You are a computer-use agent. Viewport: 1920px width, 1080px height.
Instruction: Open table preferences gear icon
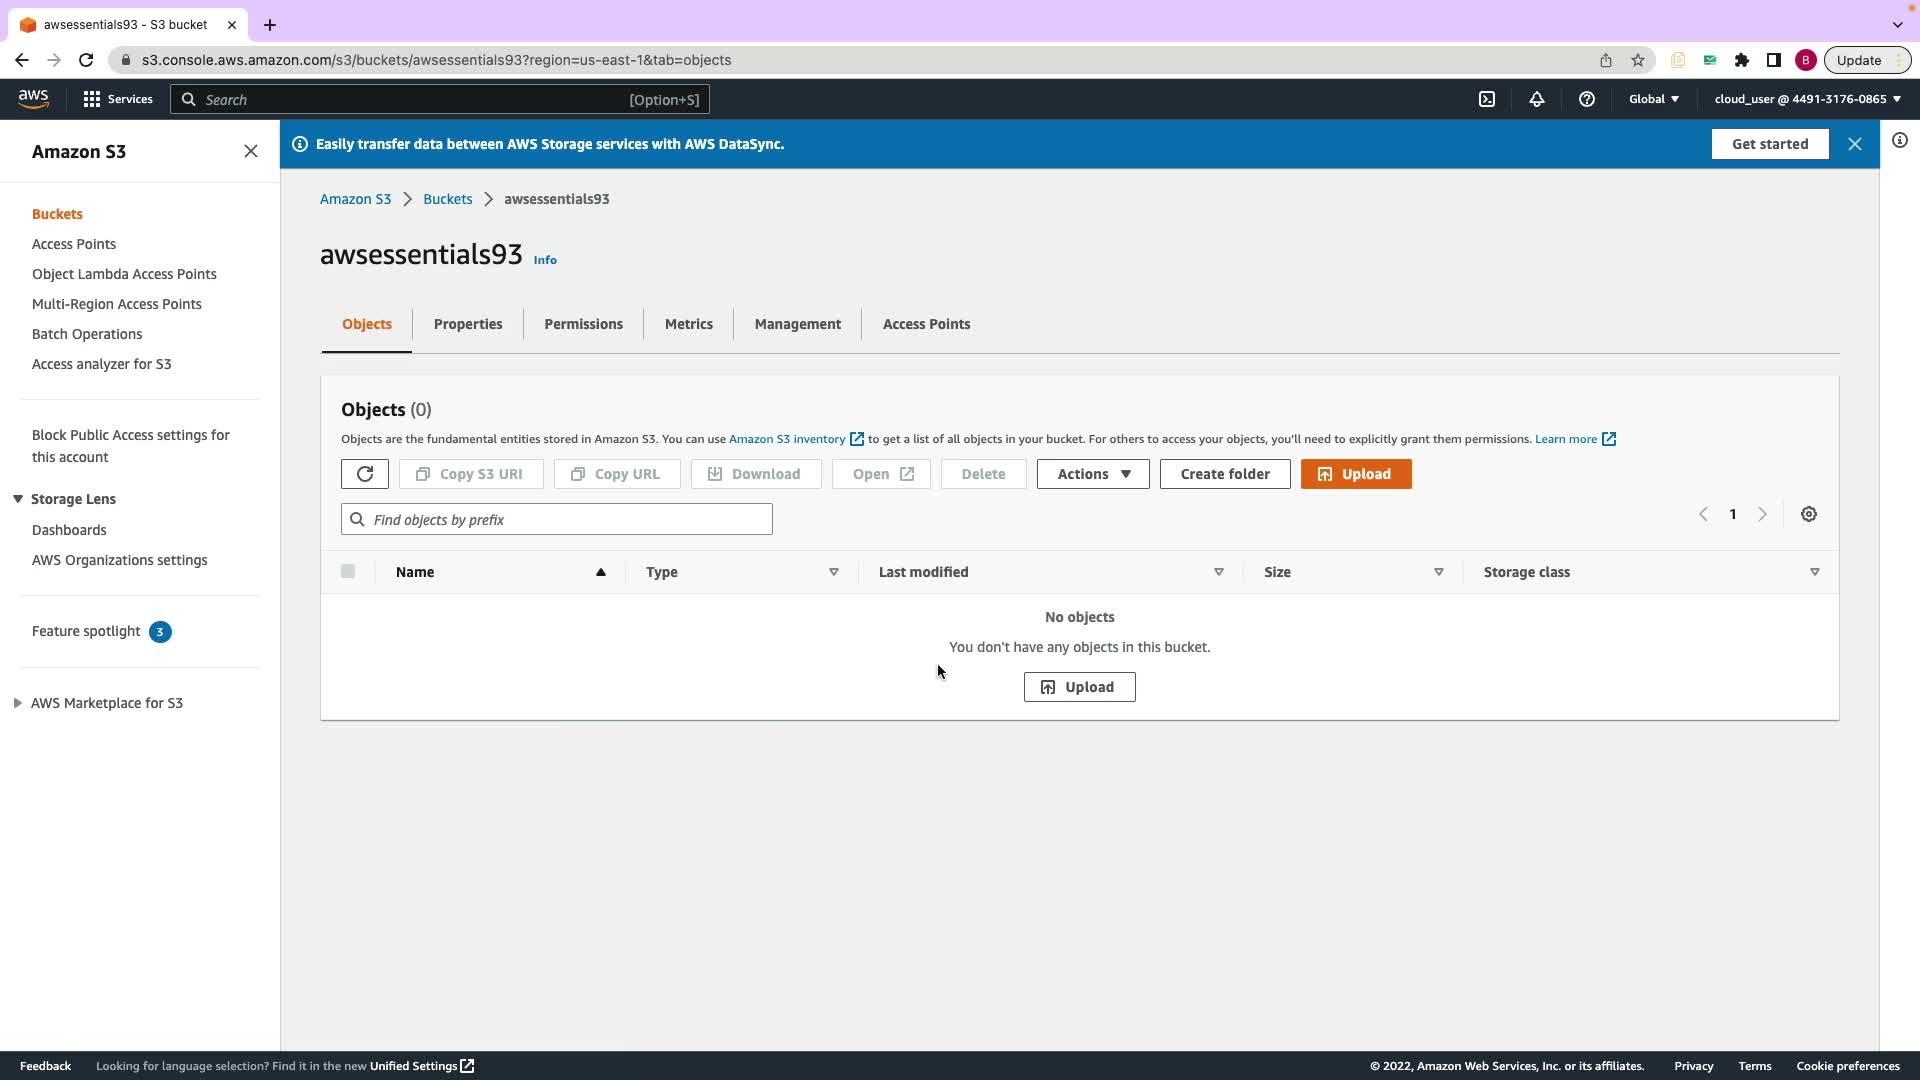click(x=1809, y=514)
